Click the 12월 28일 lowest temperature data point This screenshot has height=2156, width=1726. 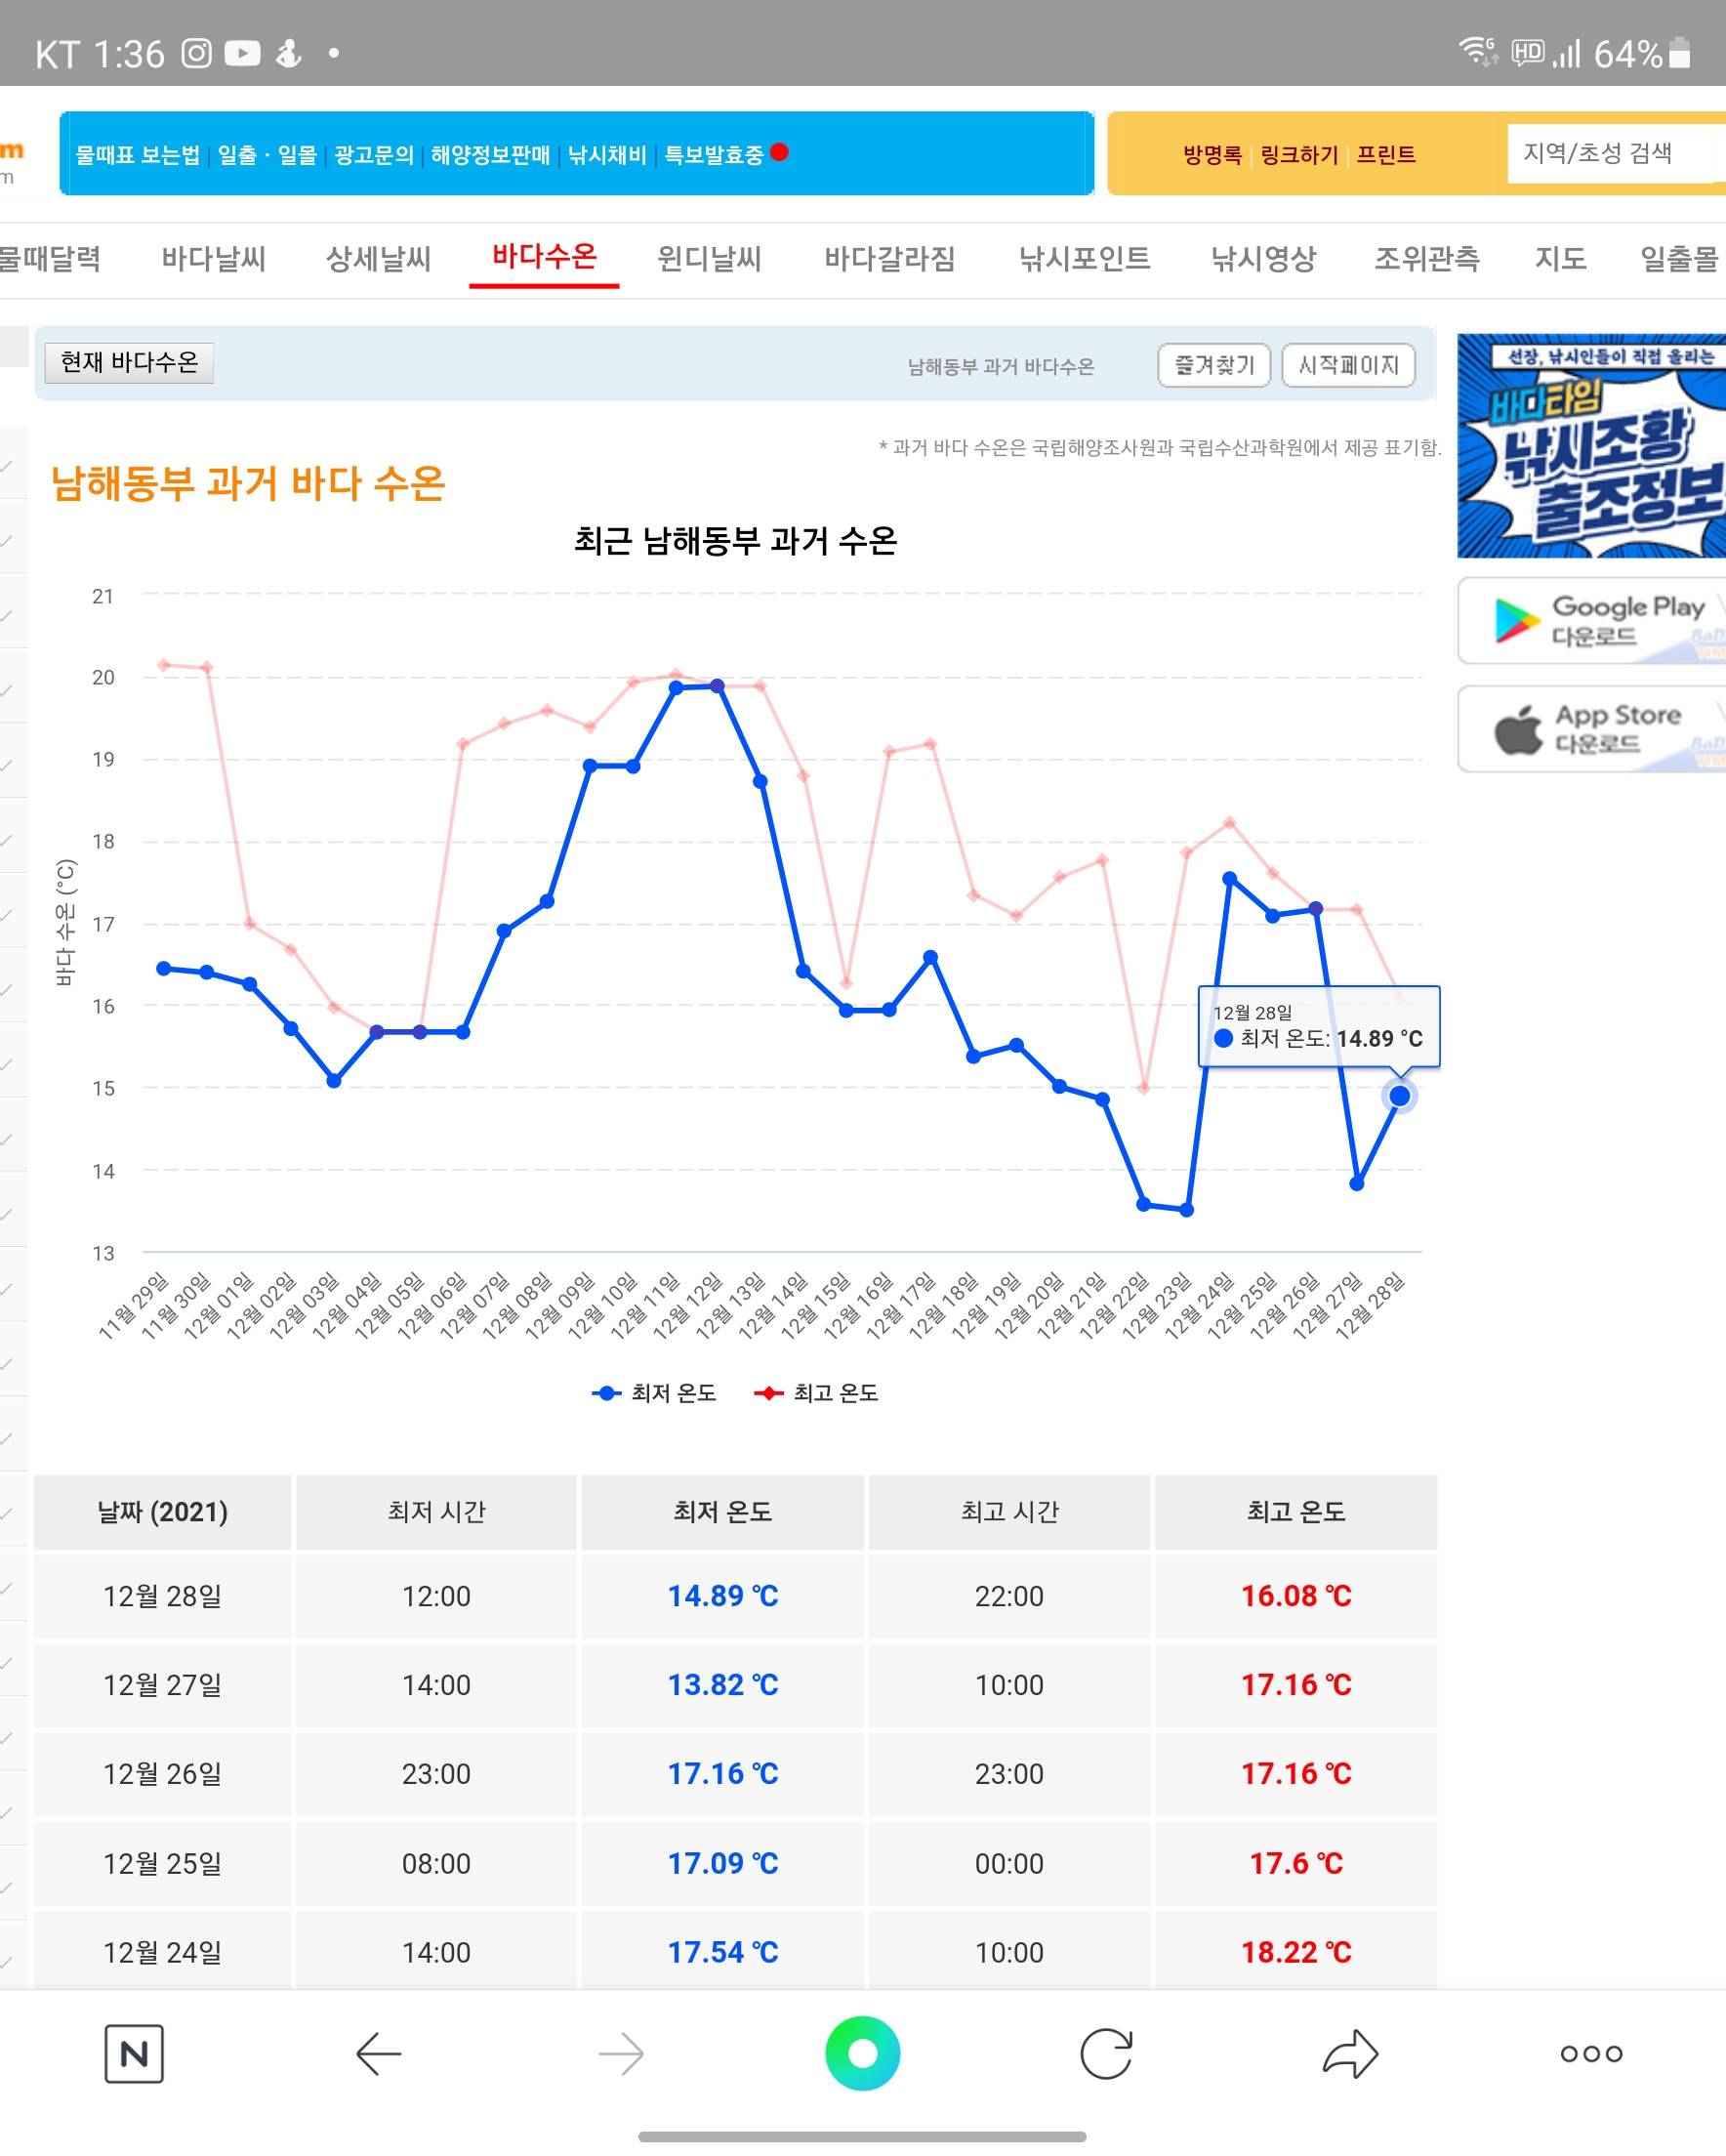[x=1399, y=1096]
